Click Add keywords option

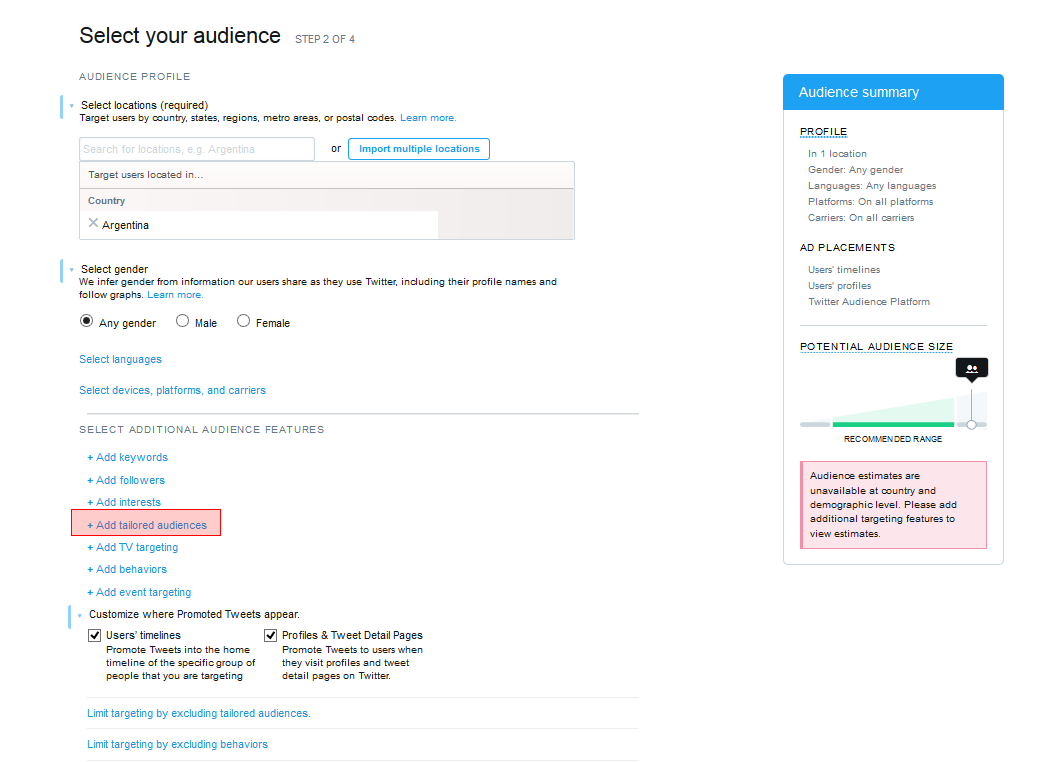click(127, 457)
